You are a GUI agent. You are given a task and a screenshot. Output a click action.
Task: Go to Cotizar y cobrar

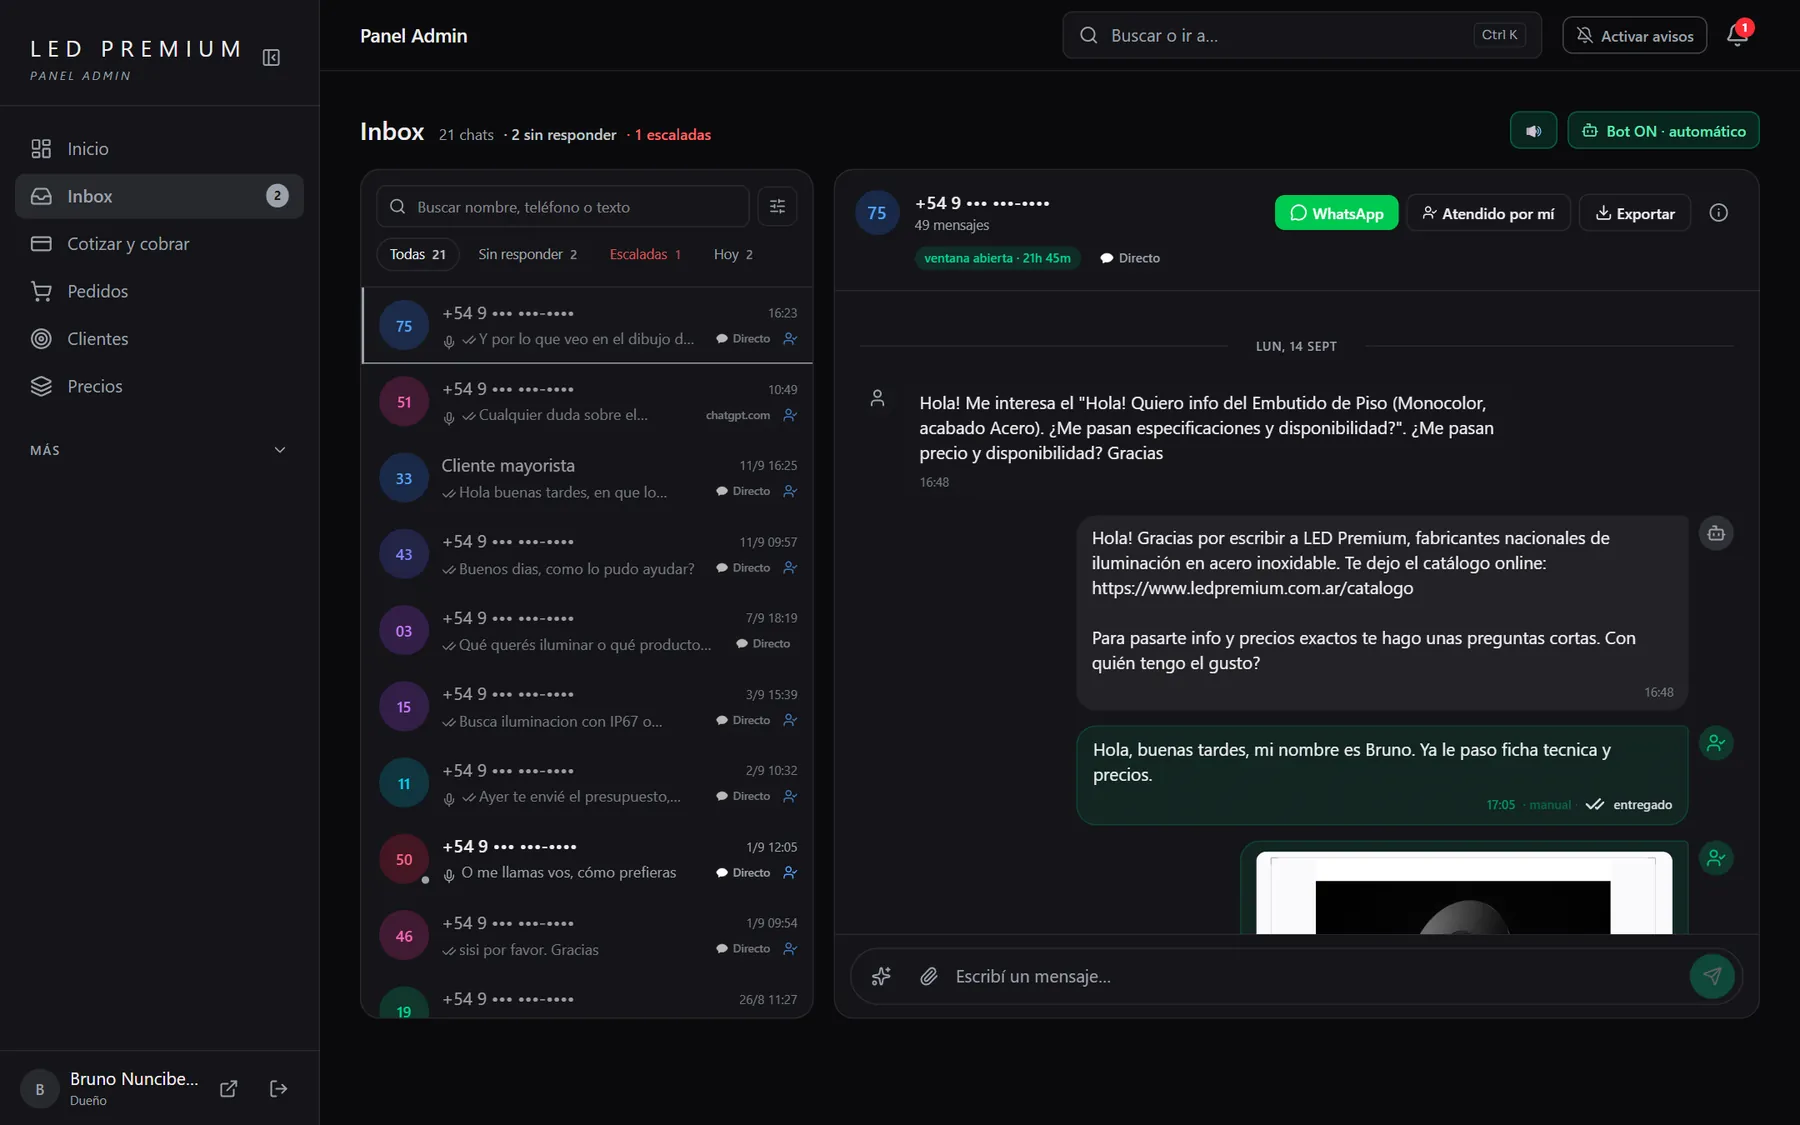click(159, 244)
